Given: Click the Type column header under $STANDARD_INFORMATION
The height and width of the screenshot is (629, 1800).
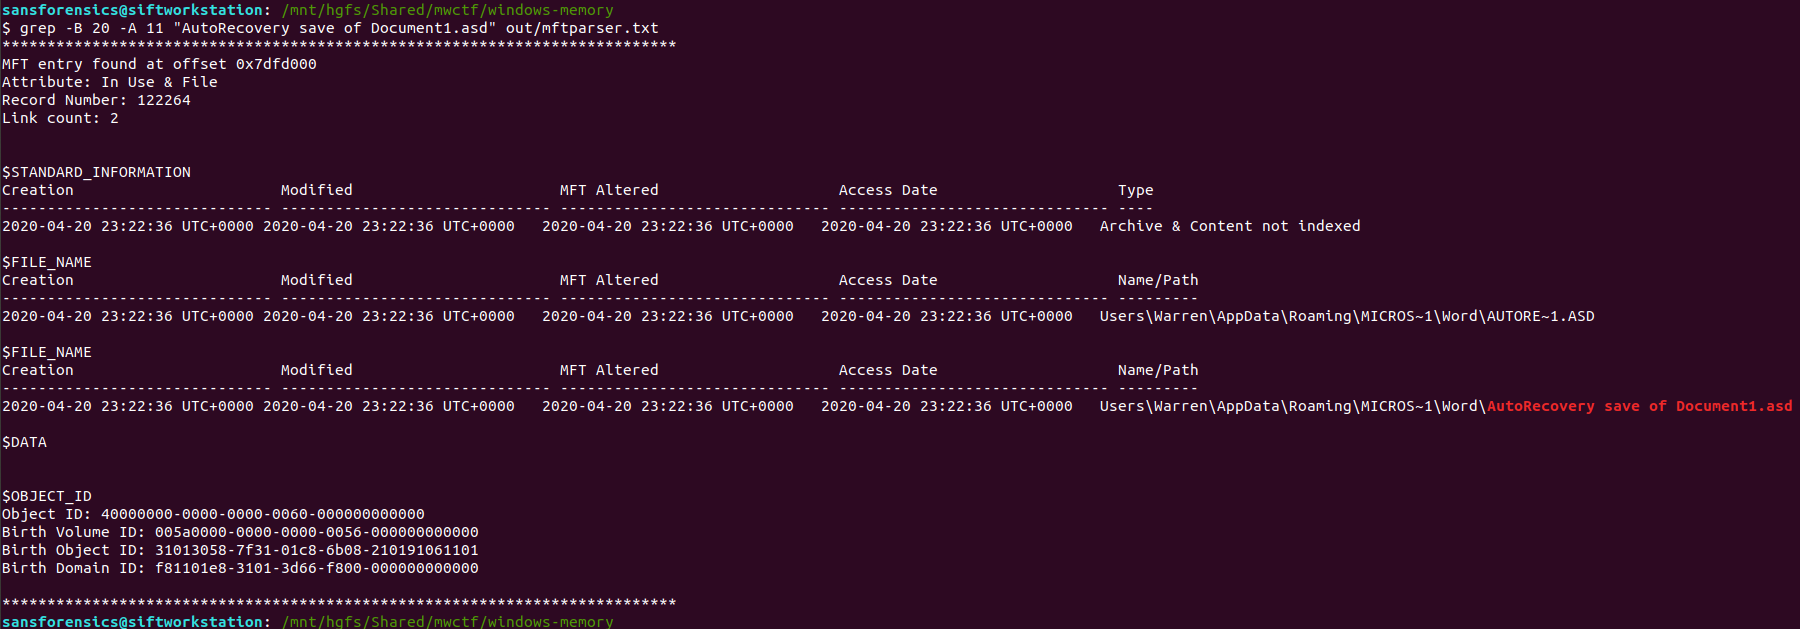Looking at the screenshot, I should [1135, 190].
